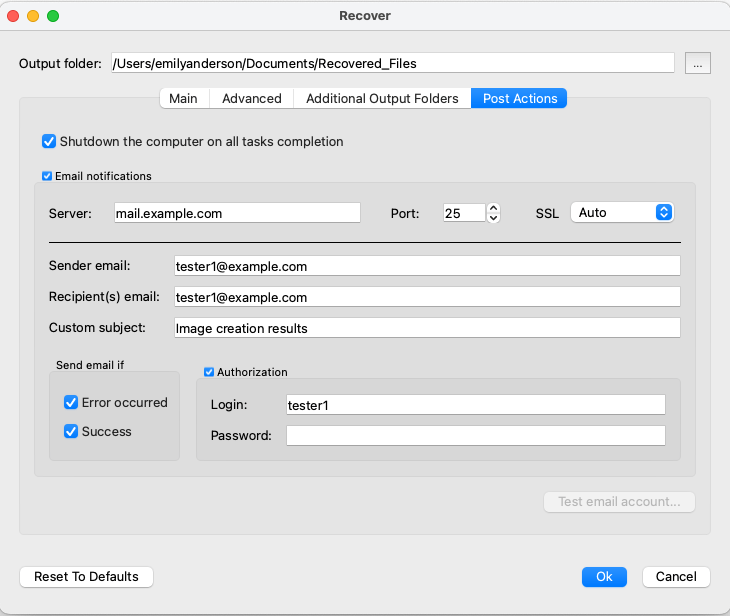Image resolution: width=730 pixels, height=616 pixels.
Task: Switch to the Main tab
Action: point(183,98)
